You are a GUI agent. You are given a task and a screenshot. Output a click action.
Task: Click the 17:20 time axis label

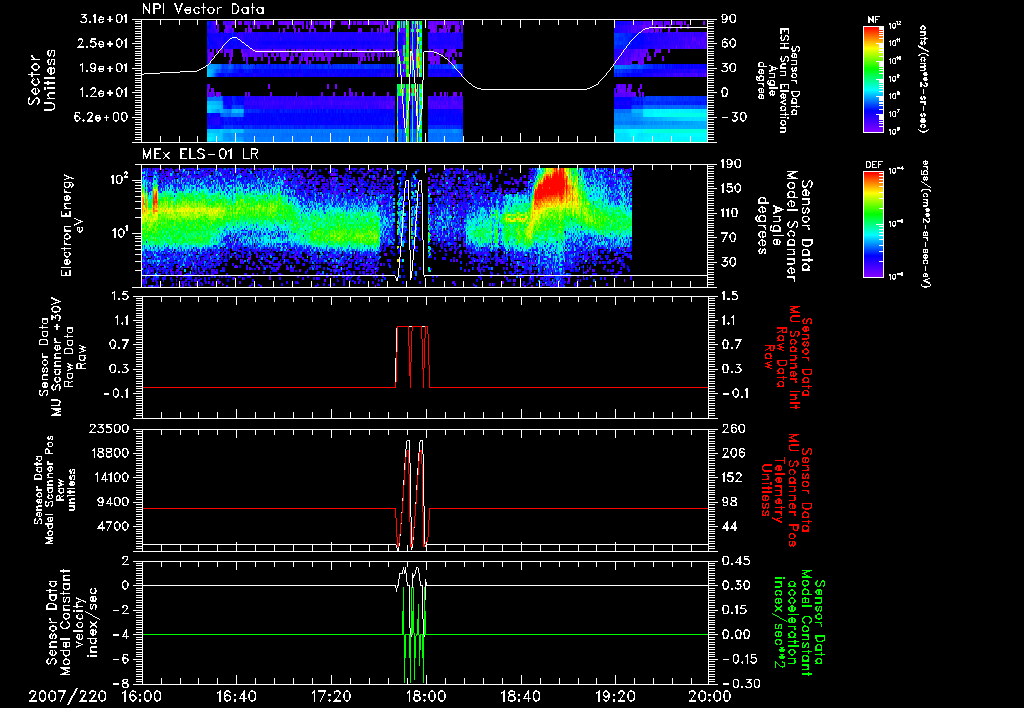coord(331,696)
